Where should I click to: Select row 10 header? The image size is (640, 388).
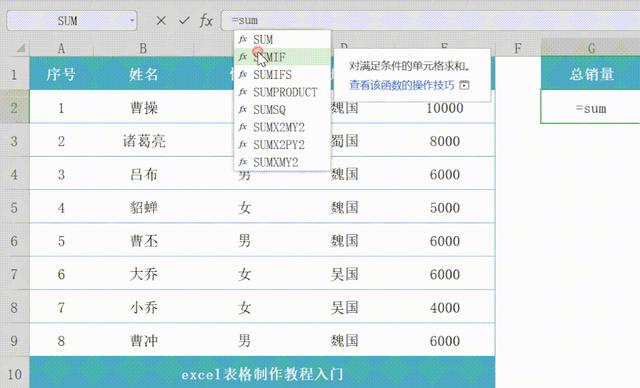point(14,373)
